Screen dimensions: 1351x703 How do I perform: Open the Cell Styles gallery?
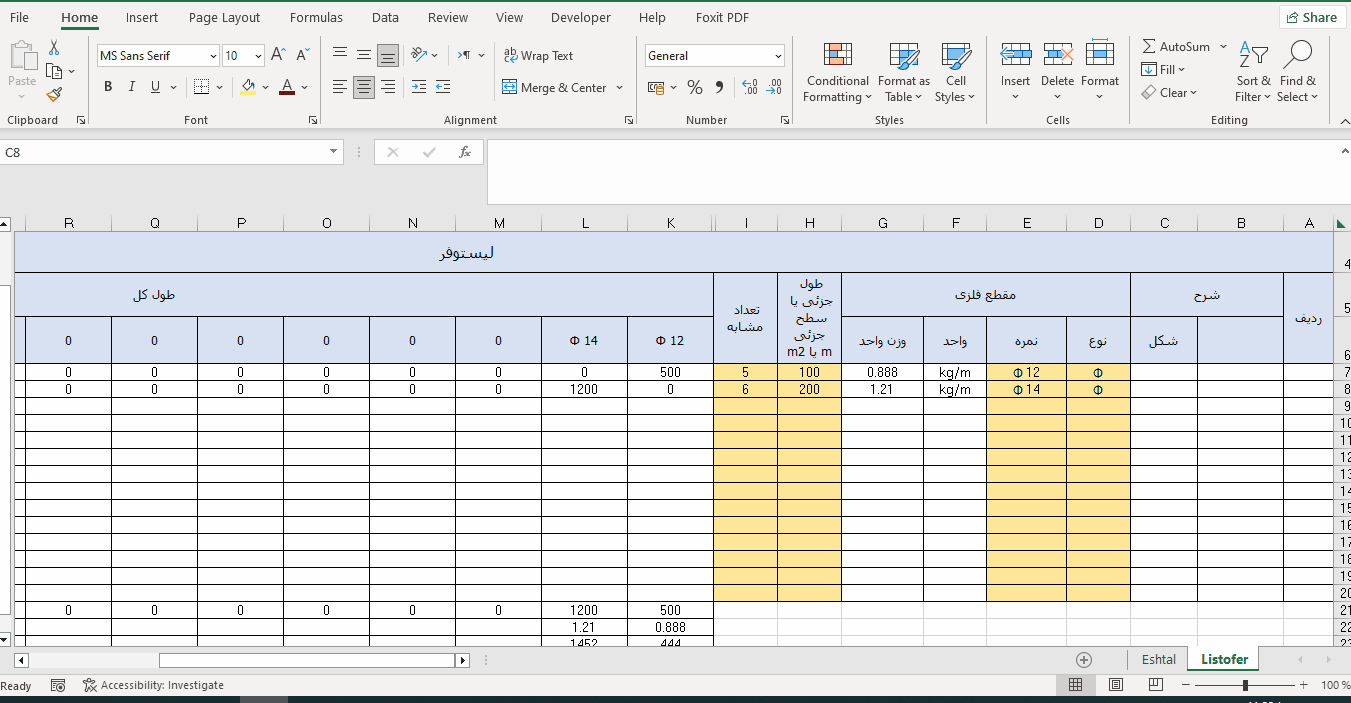click(956, 73)
